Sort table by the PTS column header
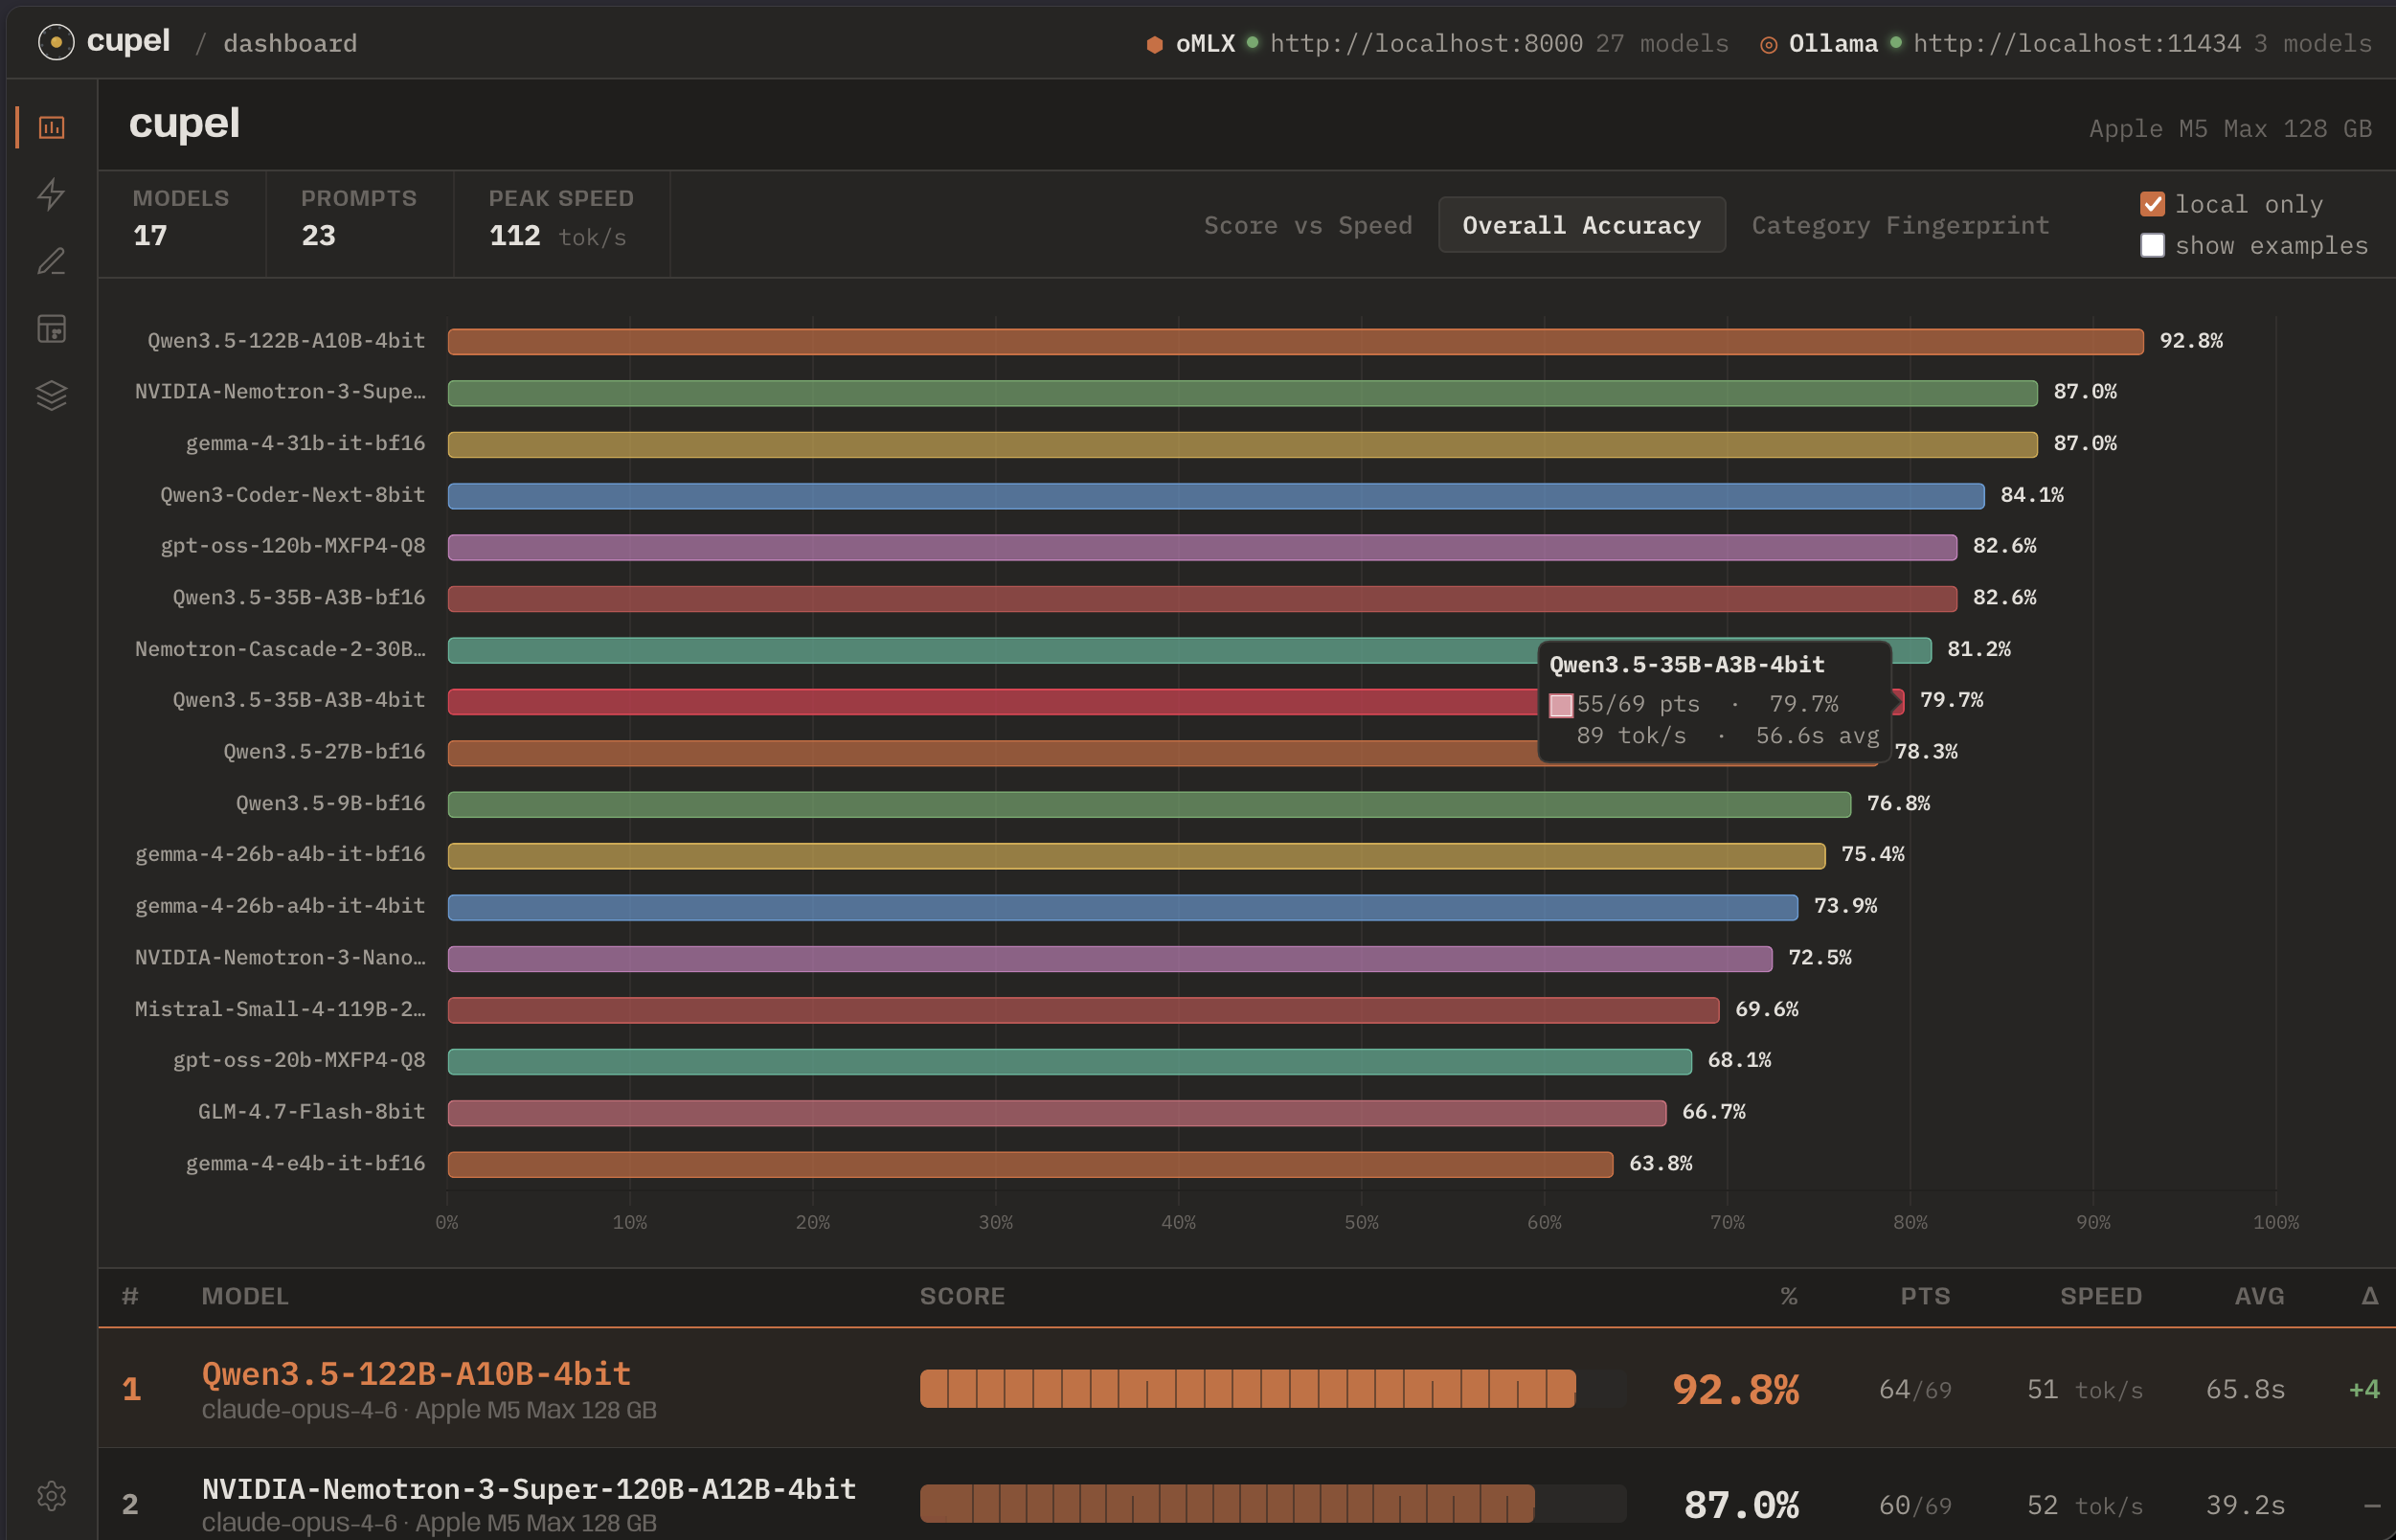2396x1540 pixels. tap(1924, 1296)
